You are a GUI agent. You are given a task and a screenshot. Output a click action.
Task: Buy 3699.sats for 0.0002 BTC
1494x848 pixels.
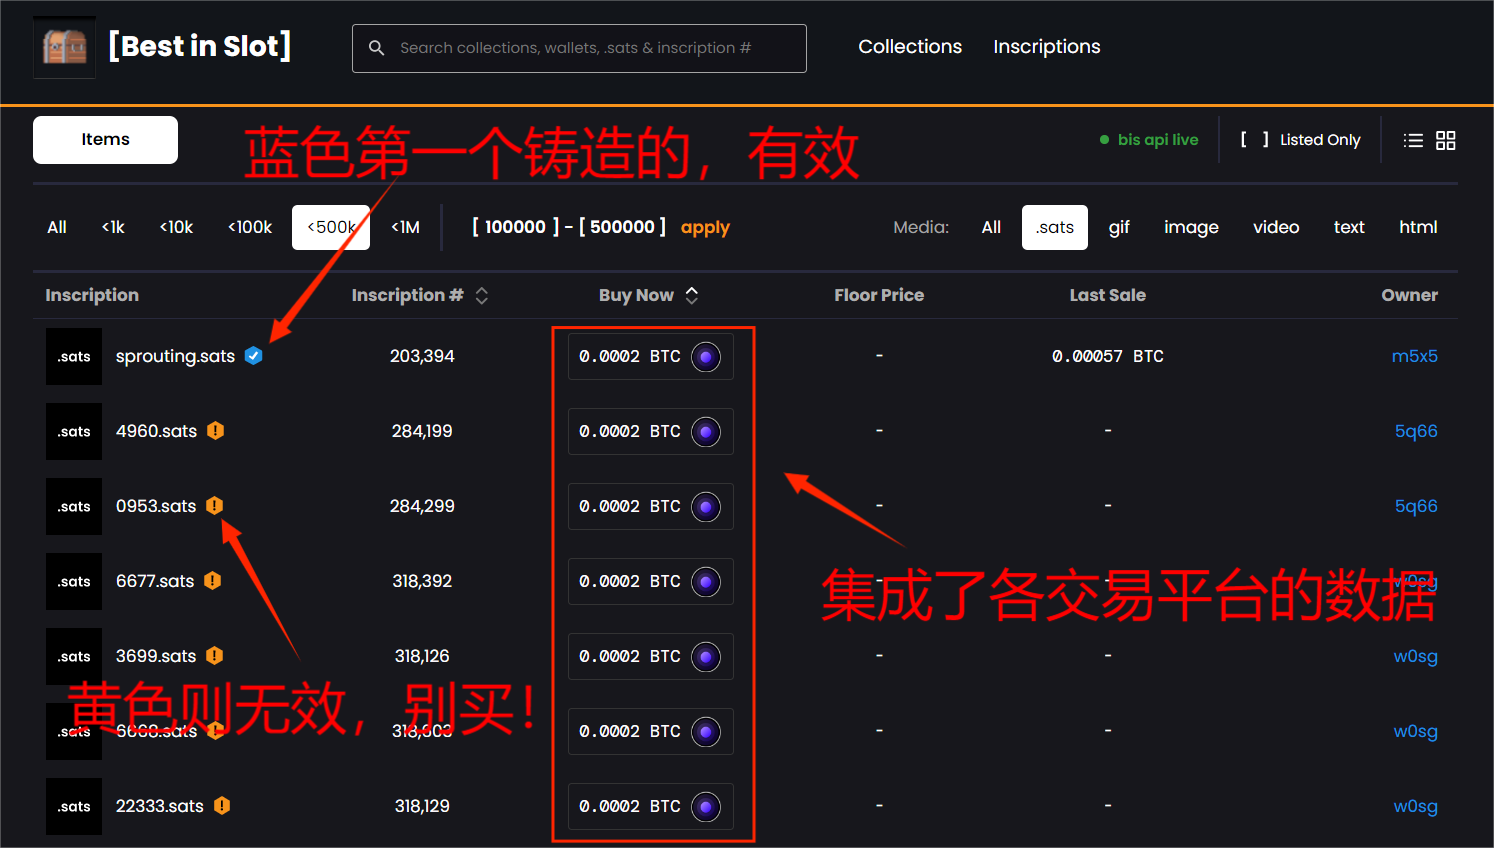pyautogui.click(x=650, y=657)
